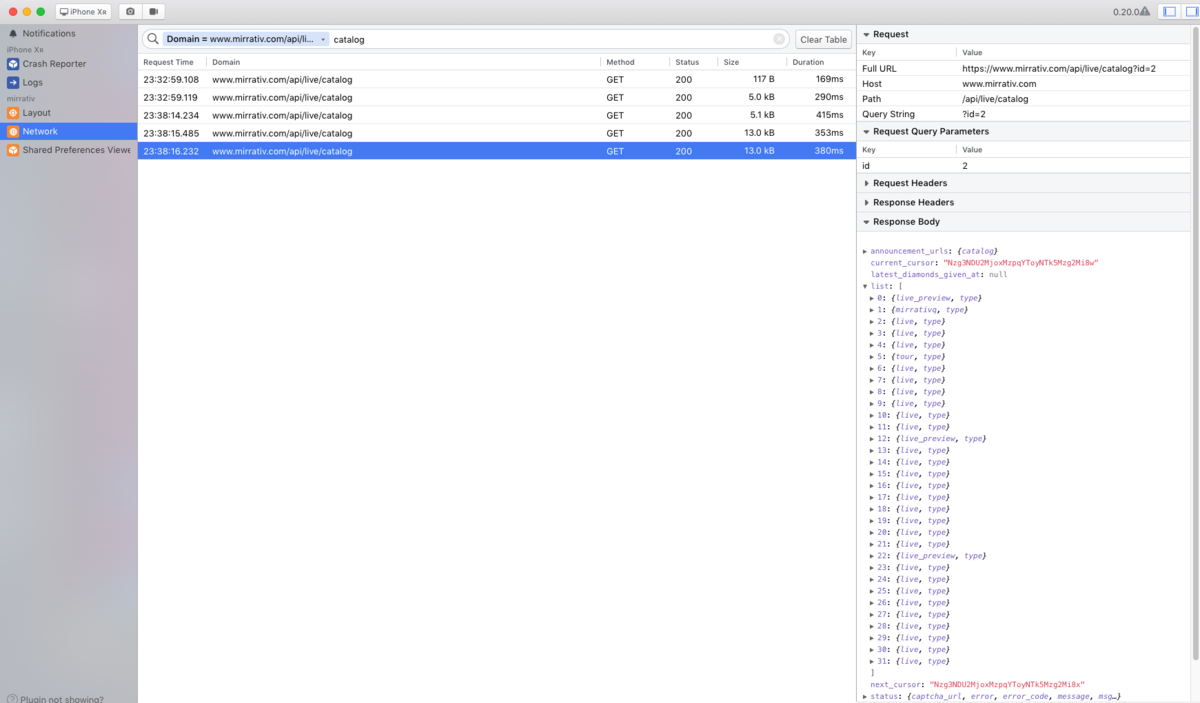The width and height of the screenshot is (1200, 703).
Task: Click the Network plugin icon
Action: click(13, 131)
